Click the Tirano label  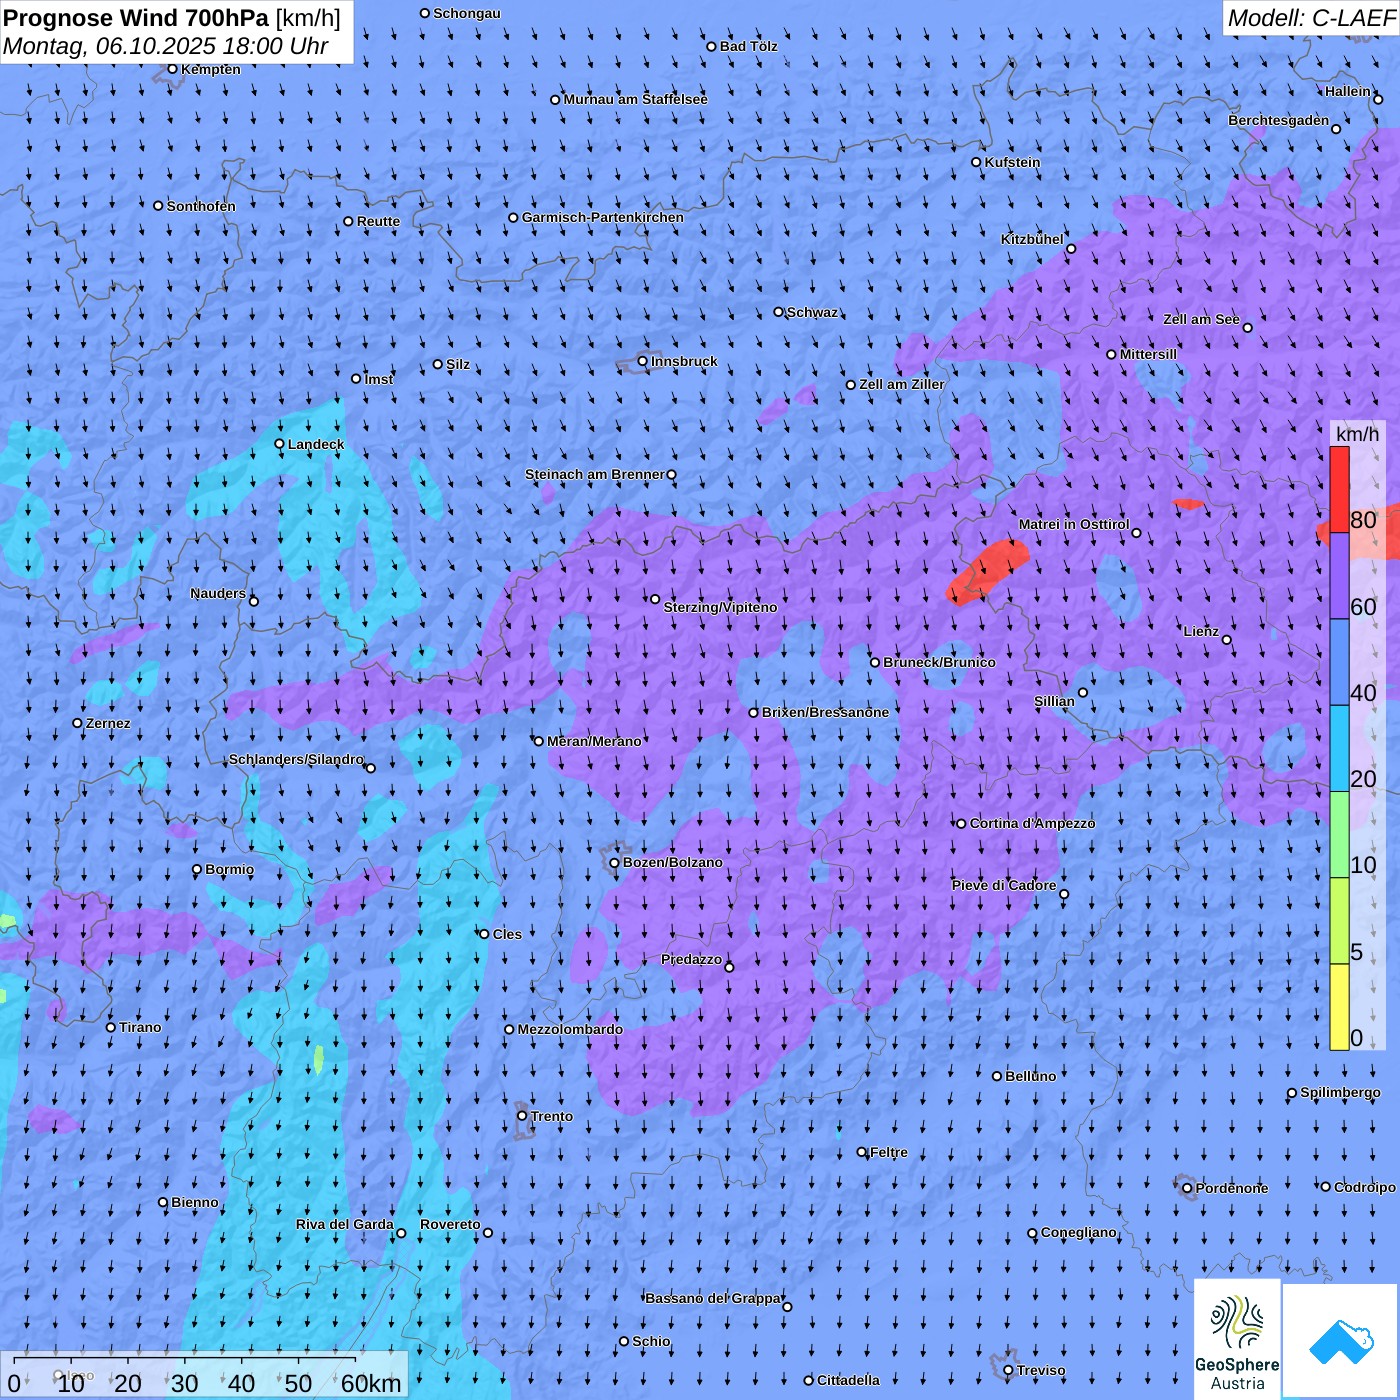(140, 1027)
